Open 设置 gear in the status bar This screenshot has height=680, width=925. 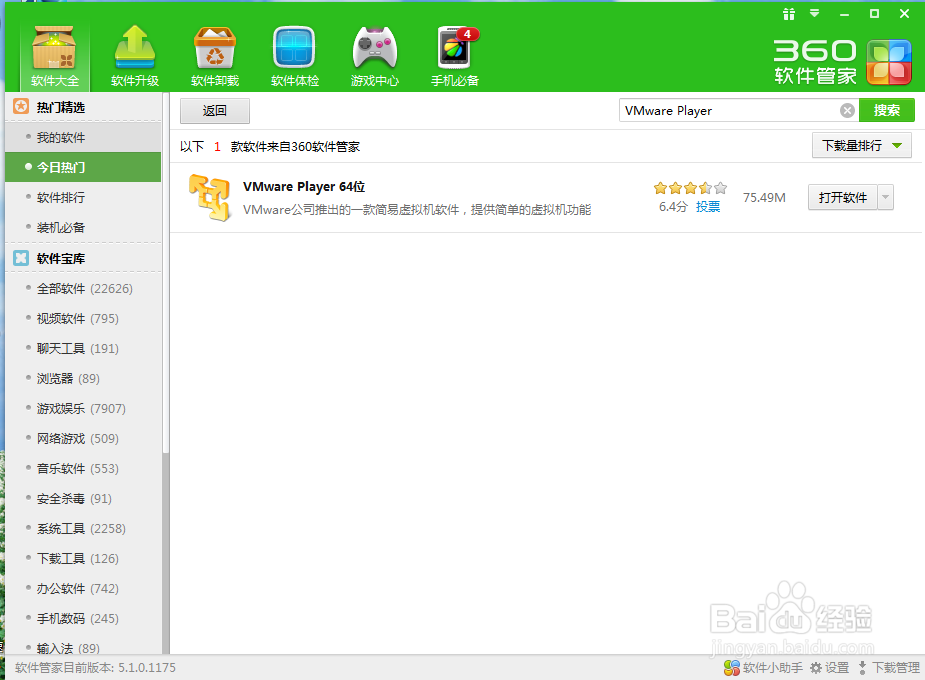point(829,668)
